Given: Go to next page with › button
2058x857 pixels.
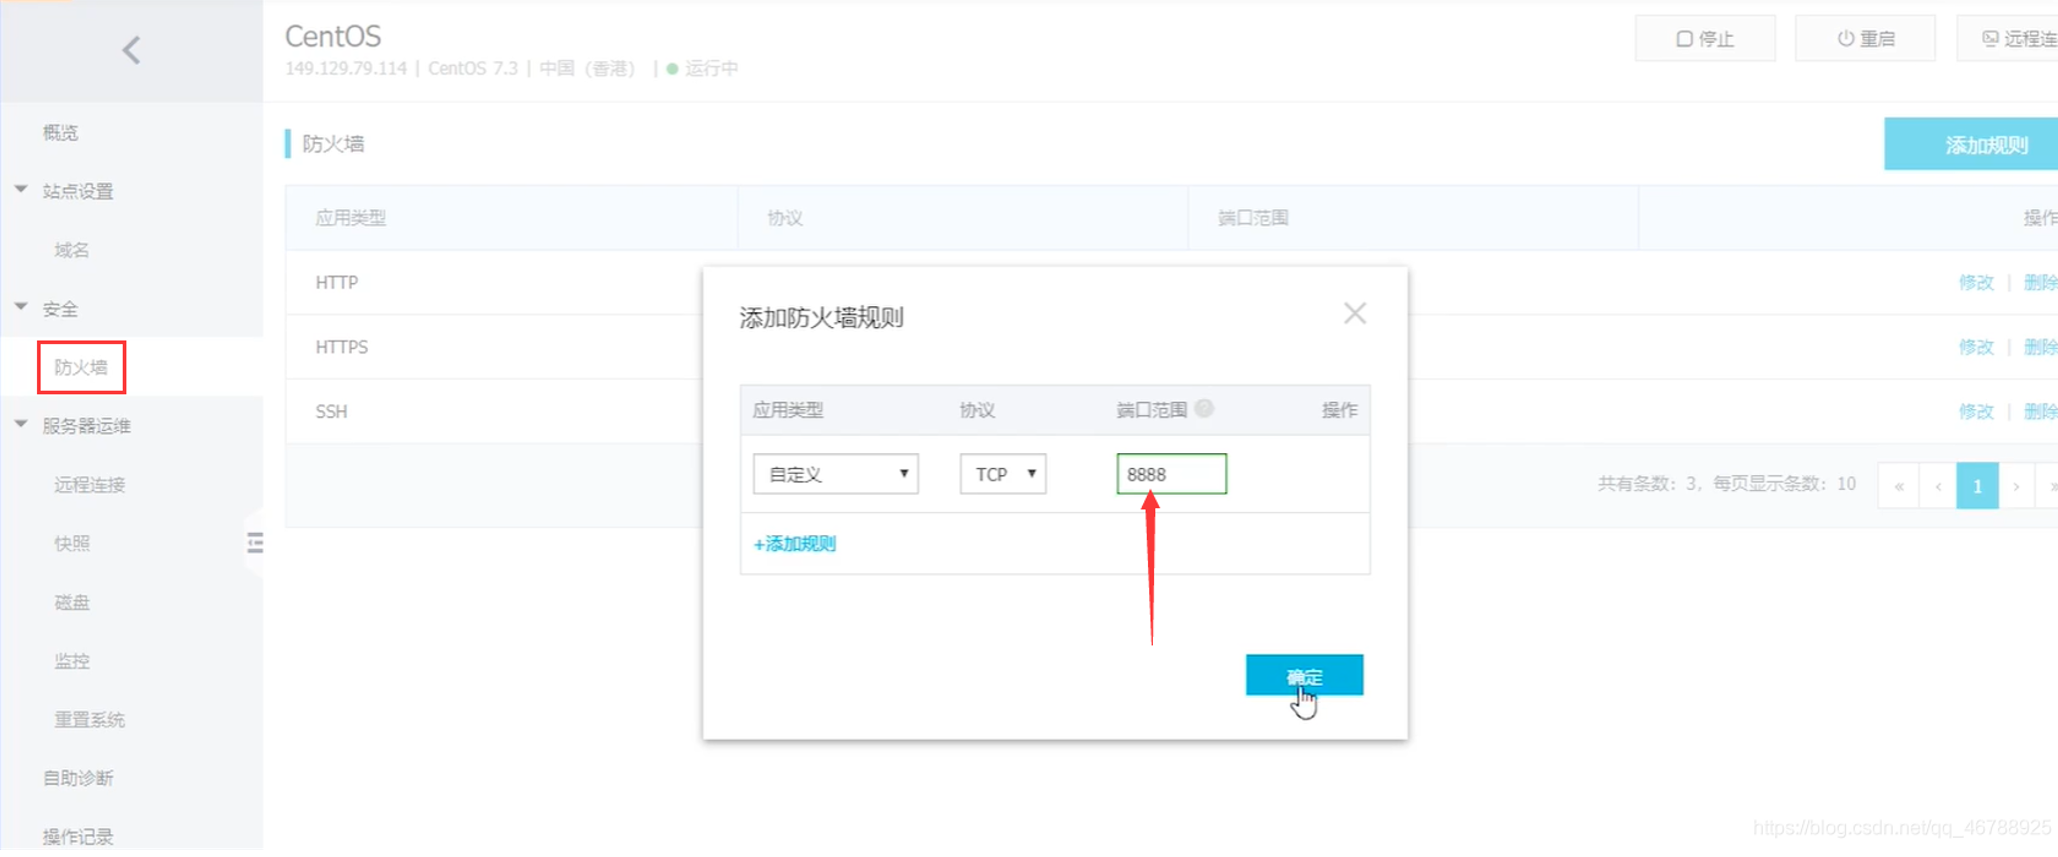Looking at the screenshot, I should [2017, 486].
